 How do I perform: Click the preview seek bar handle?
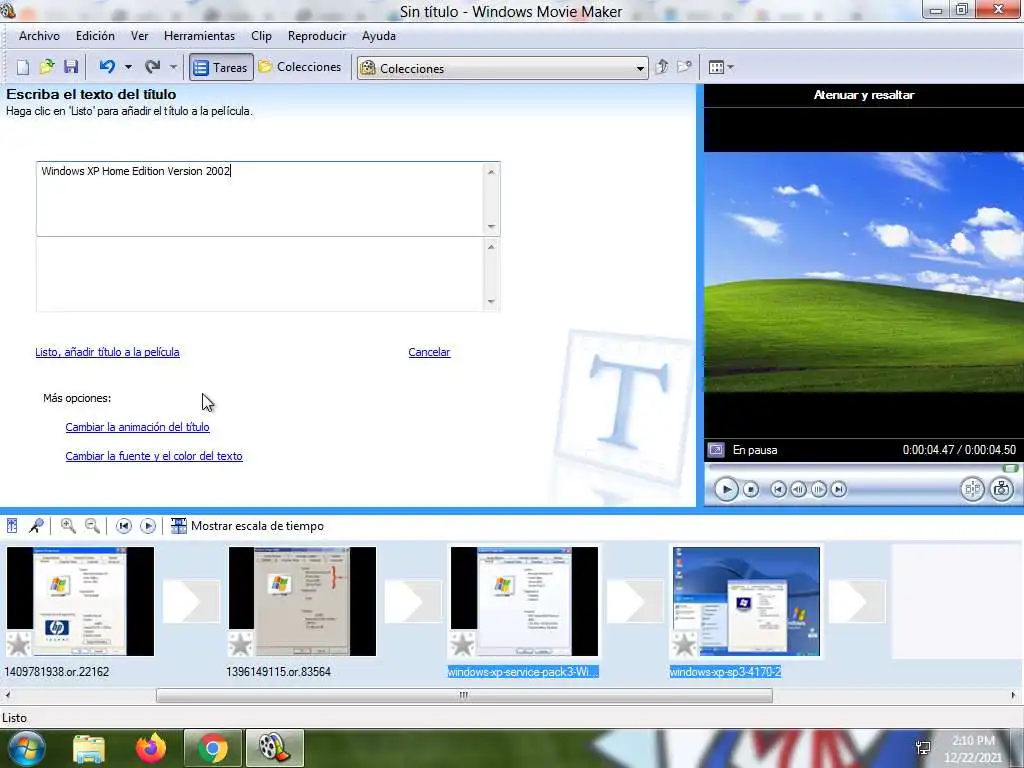(1010, 468)
